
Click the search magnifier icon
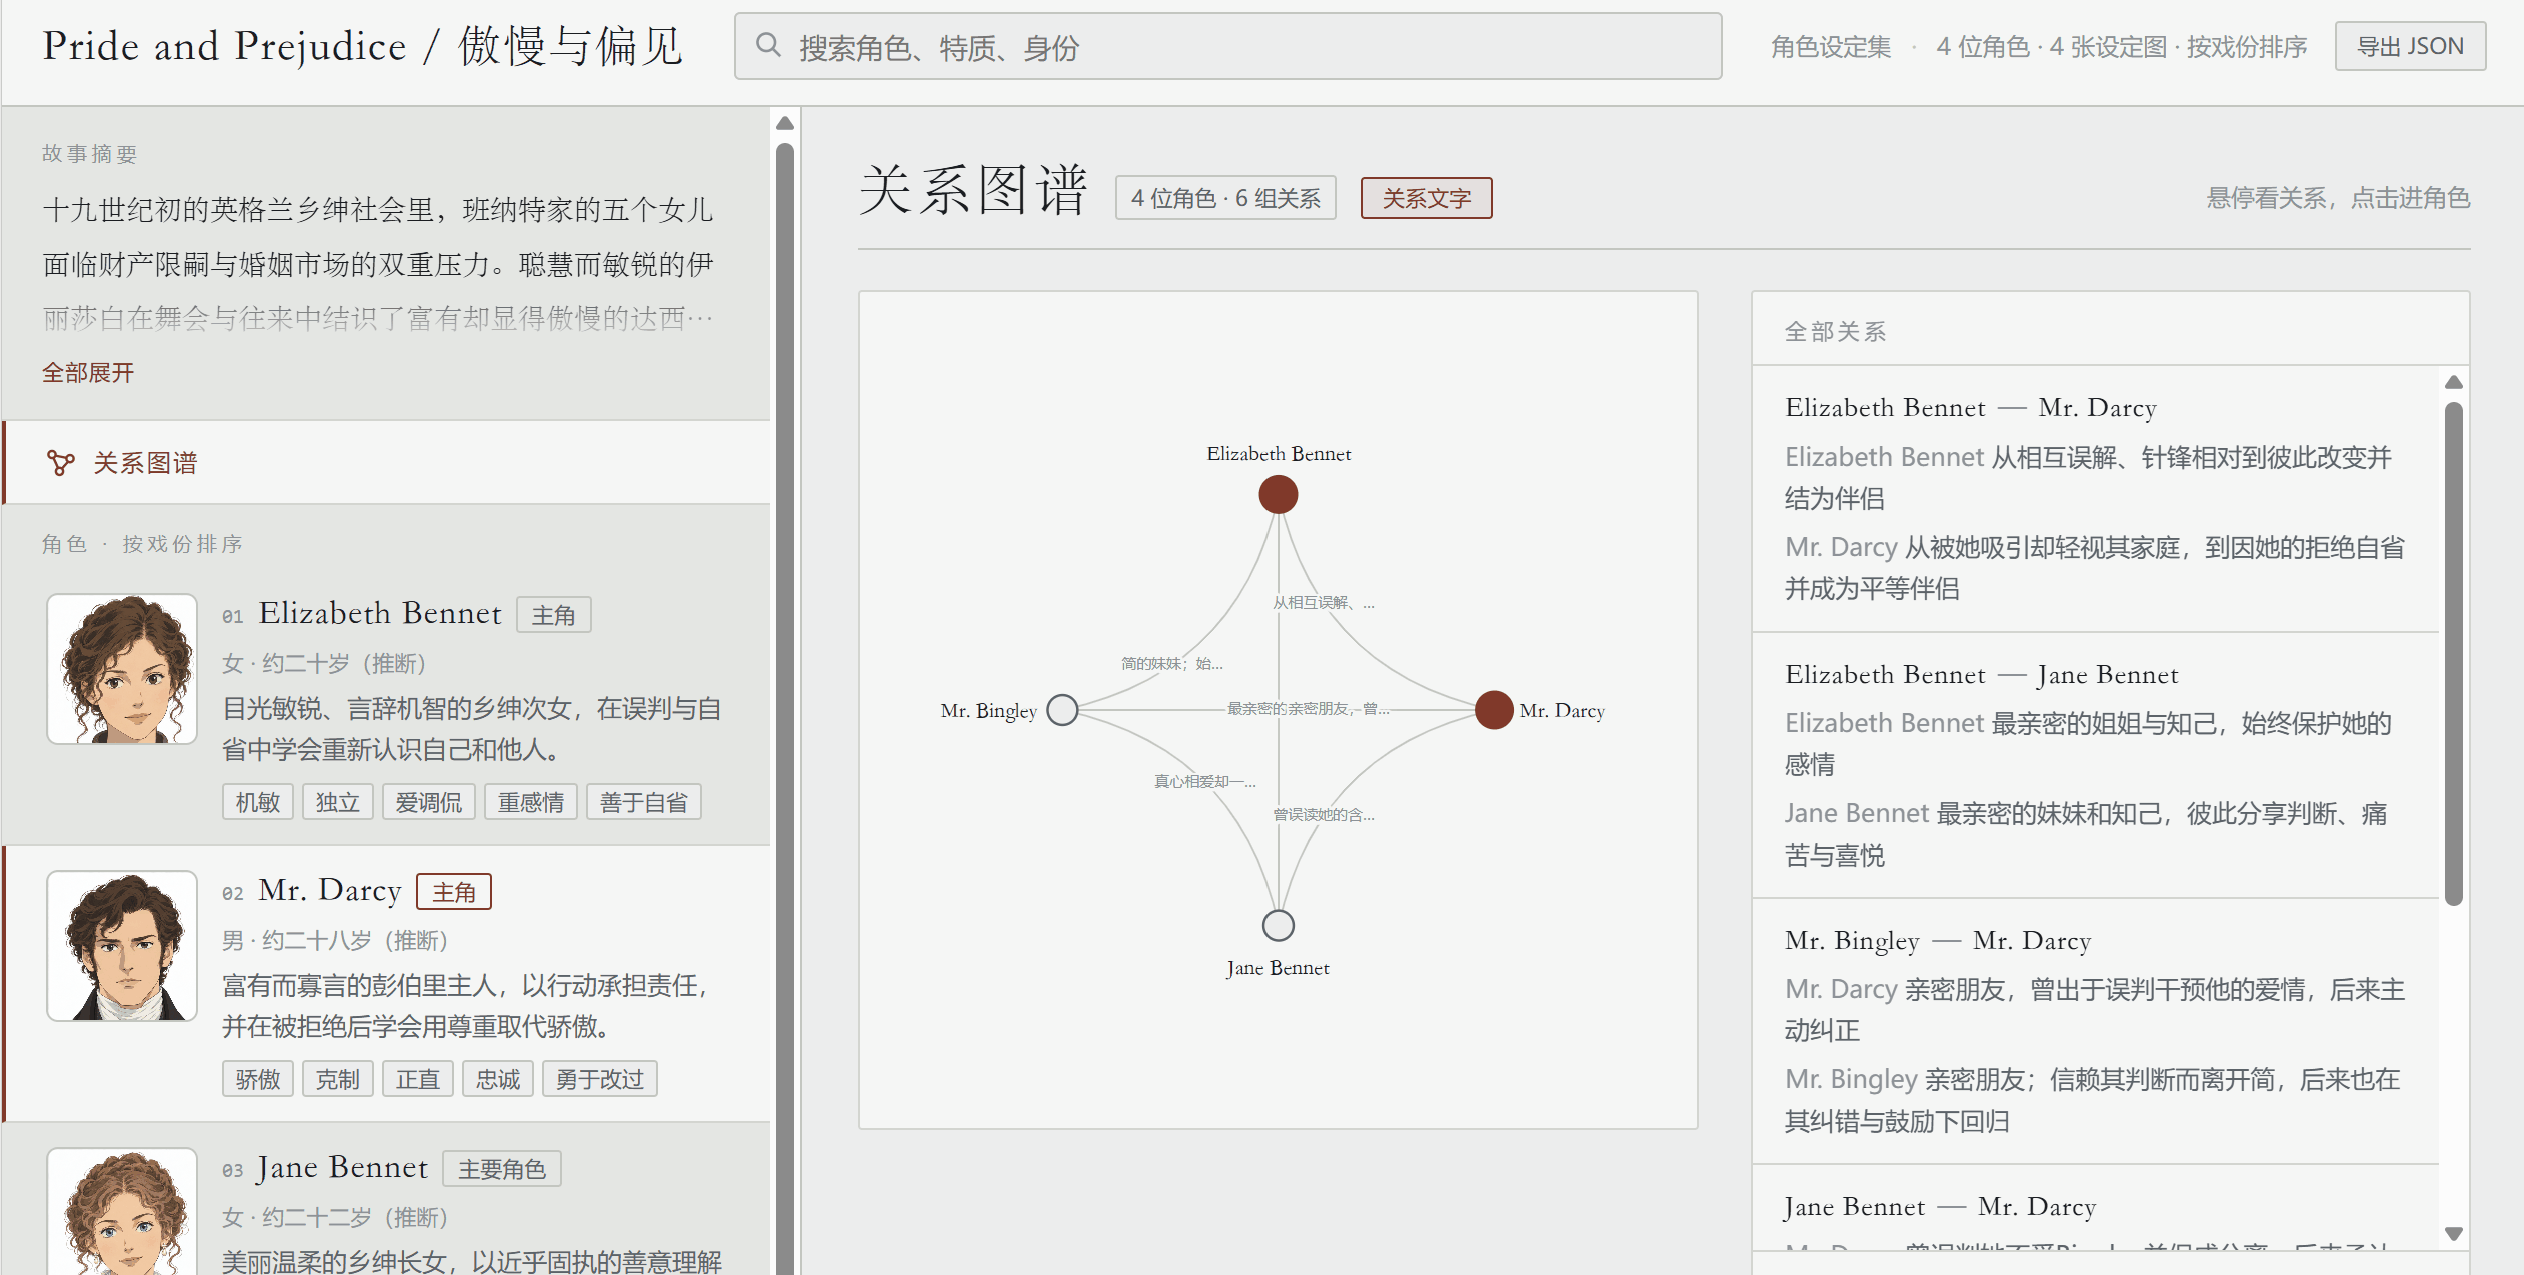point(768,45)
